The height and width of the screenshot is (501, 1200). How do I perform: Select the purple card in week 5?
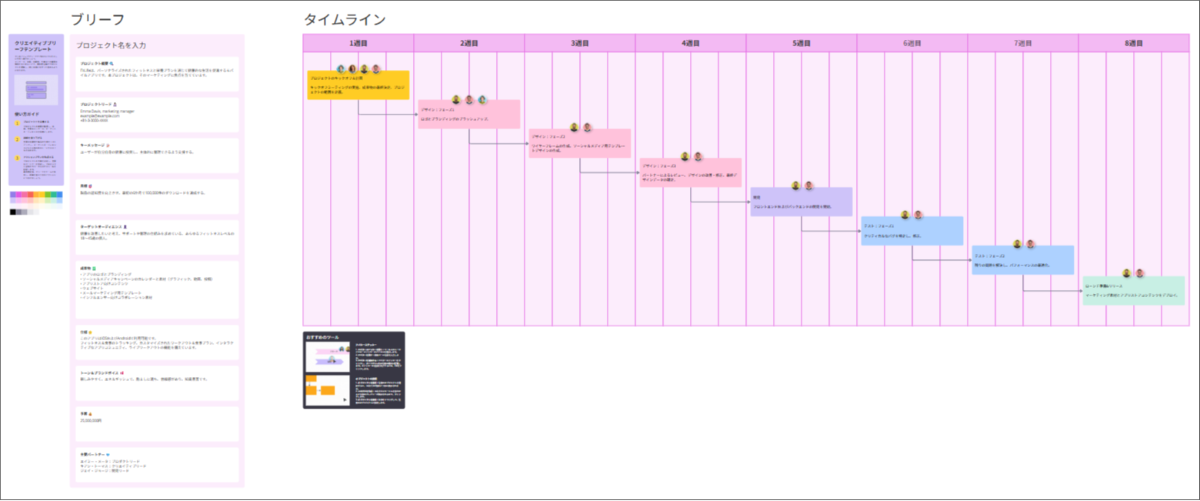click(801, 203)
